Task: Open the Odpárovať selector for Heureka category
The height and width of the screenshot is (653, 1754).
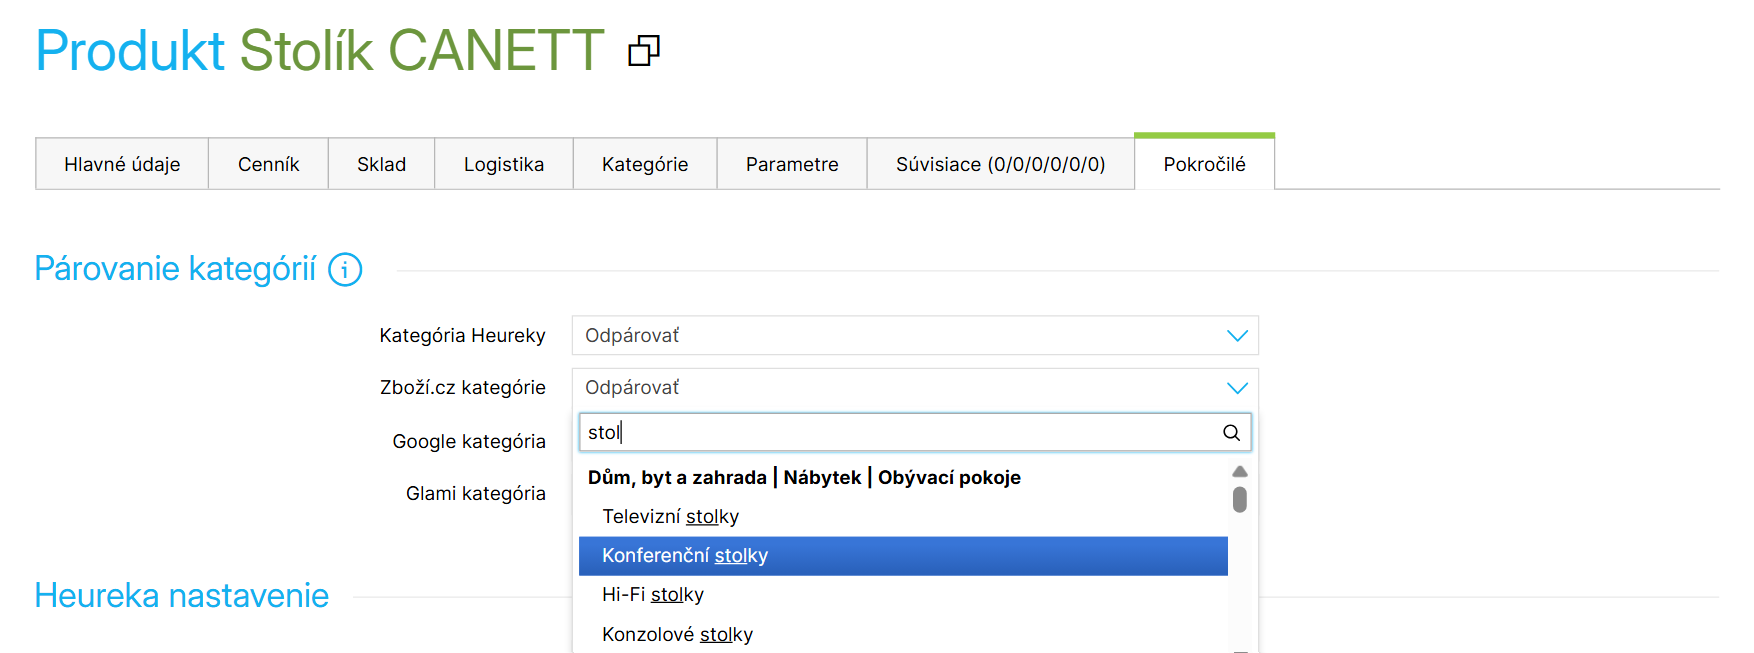Action: 900,335
